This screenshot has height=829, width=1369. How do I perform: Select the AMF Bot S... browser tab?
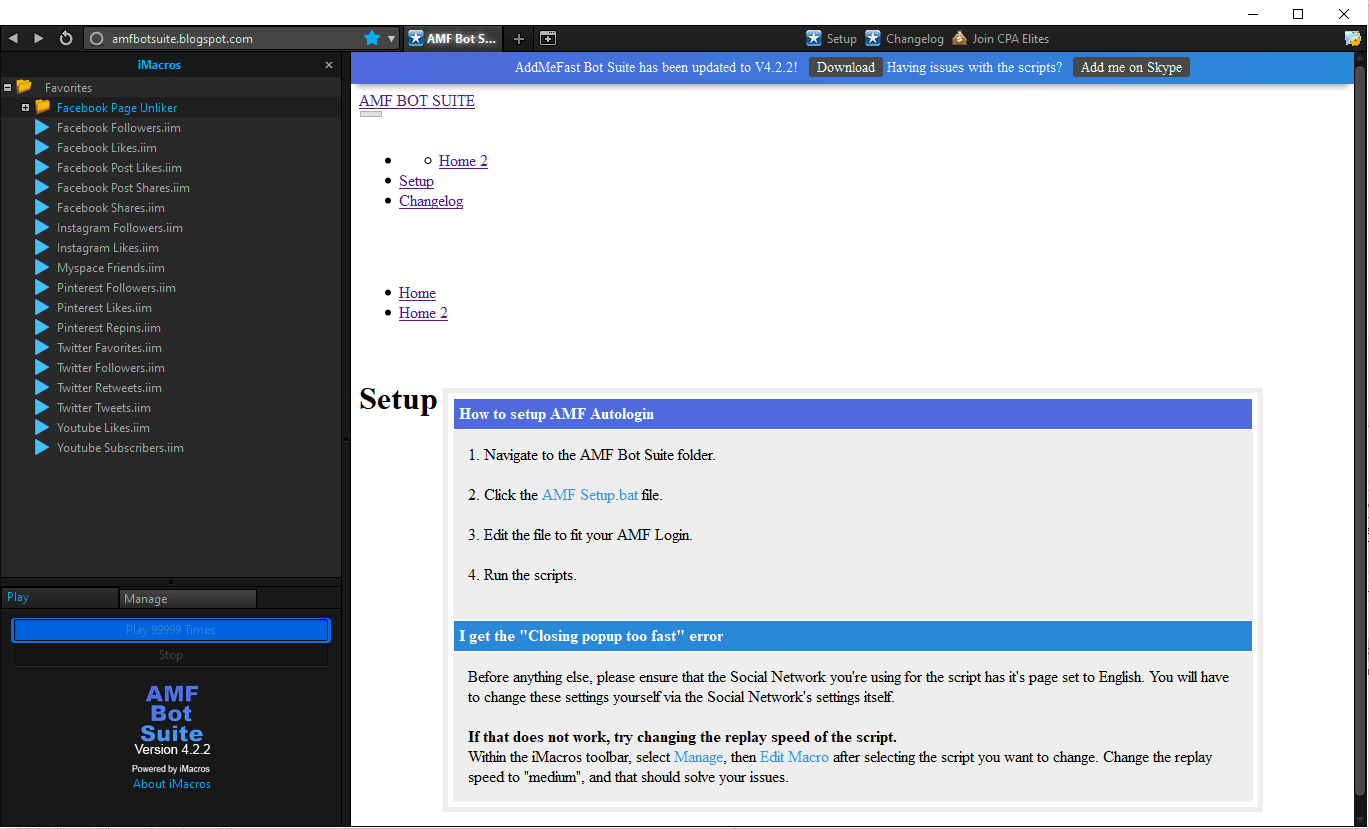click(x=453, y=39)
